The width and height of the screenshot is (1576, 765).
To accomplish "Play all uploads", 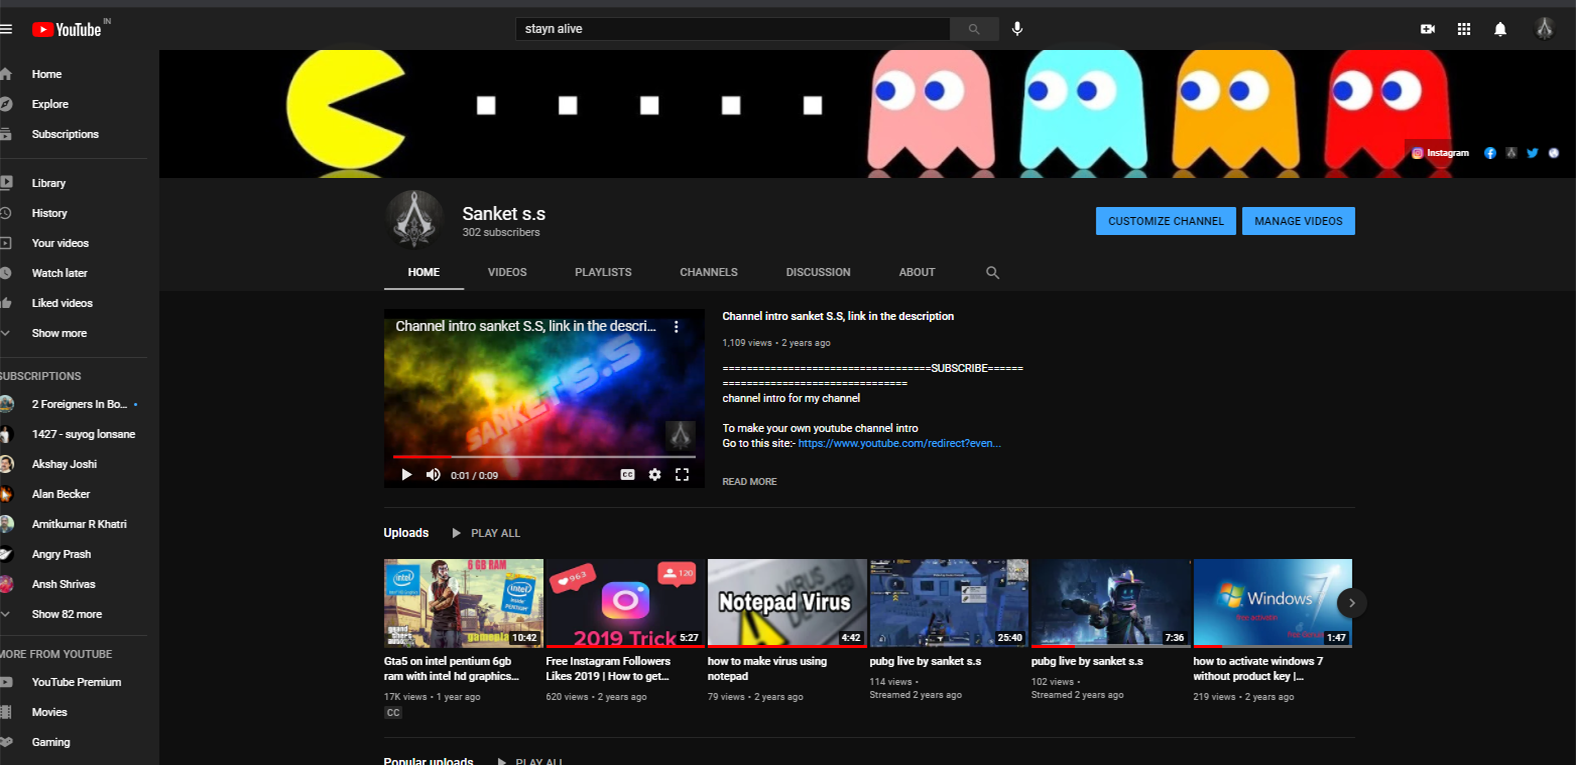I will (486, 533).
